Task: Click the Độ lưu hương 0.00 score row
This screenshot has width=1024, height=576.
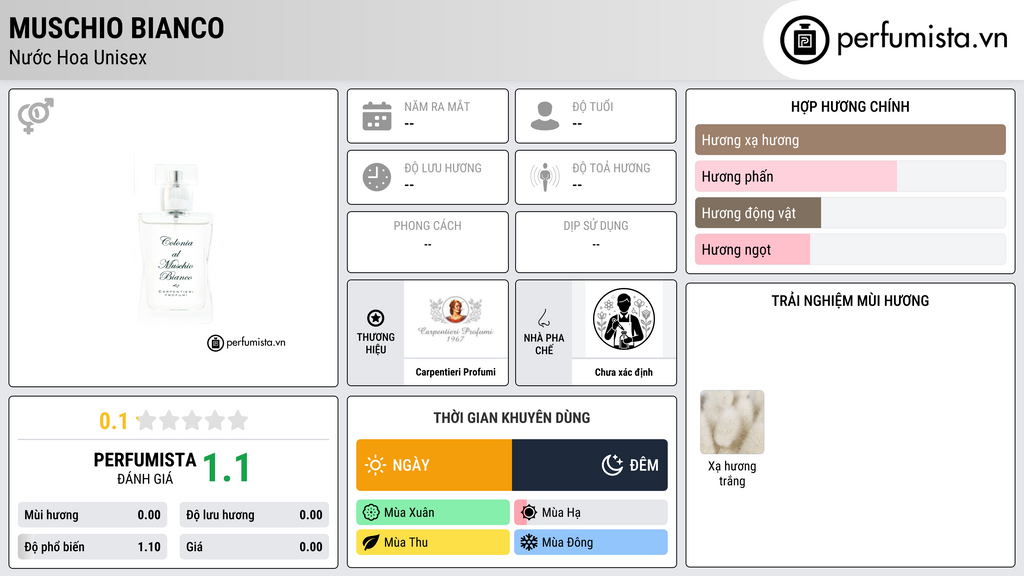Action: pyautogui.click(x=254, y=515)
